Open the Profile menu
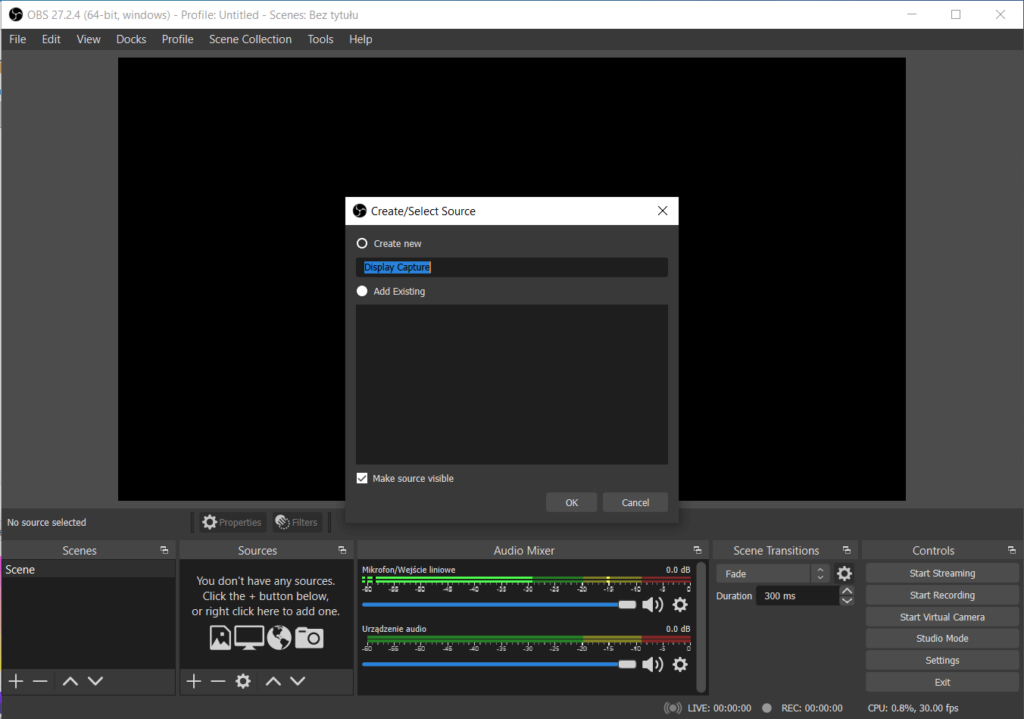The width and height of the screenshot is (1024, 719). point(177,39)
